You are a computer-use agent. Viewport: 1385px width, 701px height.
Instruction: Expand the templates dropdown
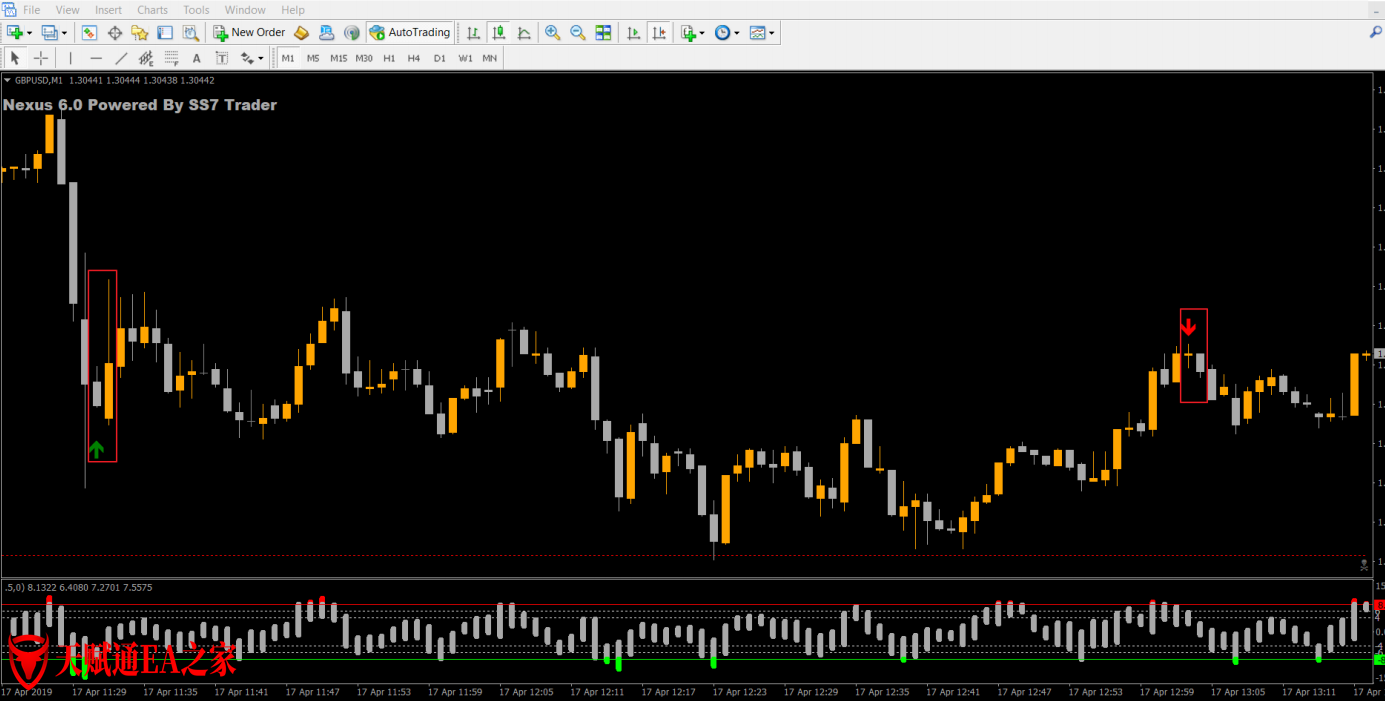coord(771,33)
